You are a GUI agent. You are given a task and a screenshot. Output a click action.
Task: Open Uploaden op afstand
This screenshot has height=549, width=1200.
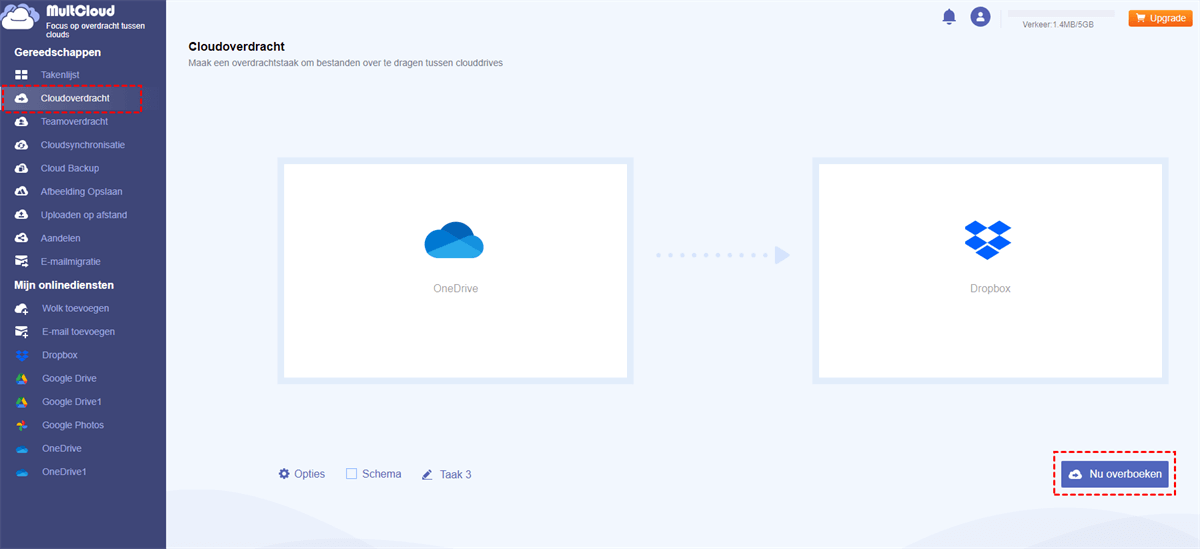pyautogui.click(x=83, y=215)
